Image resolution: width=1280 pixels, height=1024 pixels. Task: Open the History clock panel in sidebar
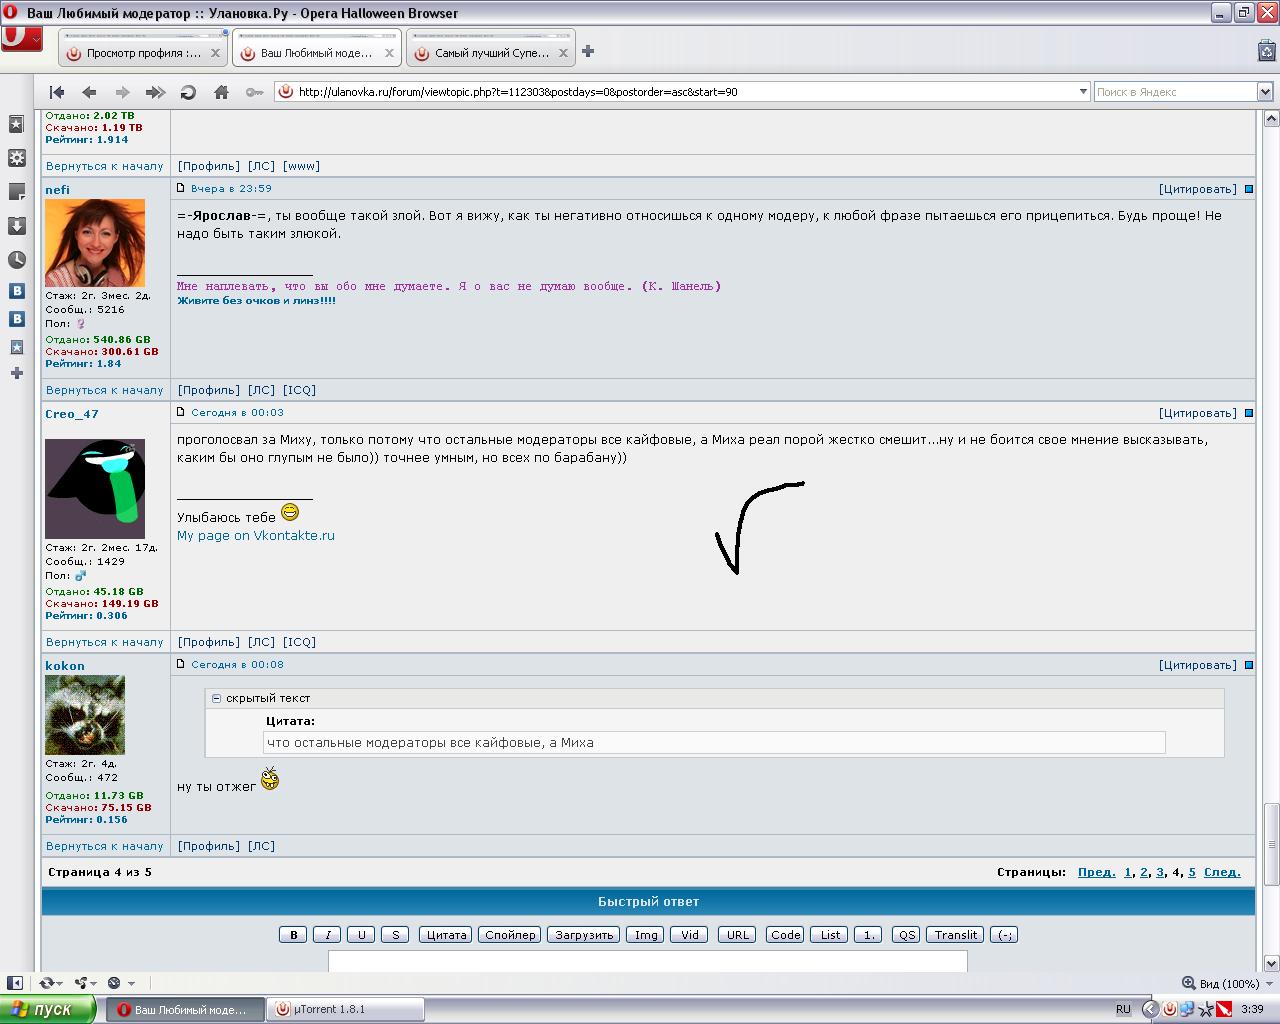pyautogui.click(x=17, y=259)
